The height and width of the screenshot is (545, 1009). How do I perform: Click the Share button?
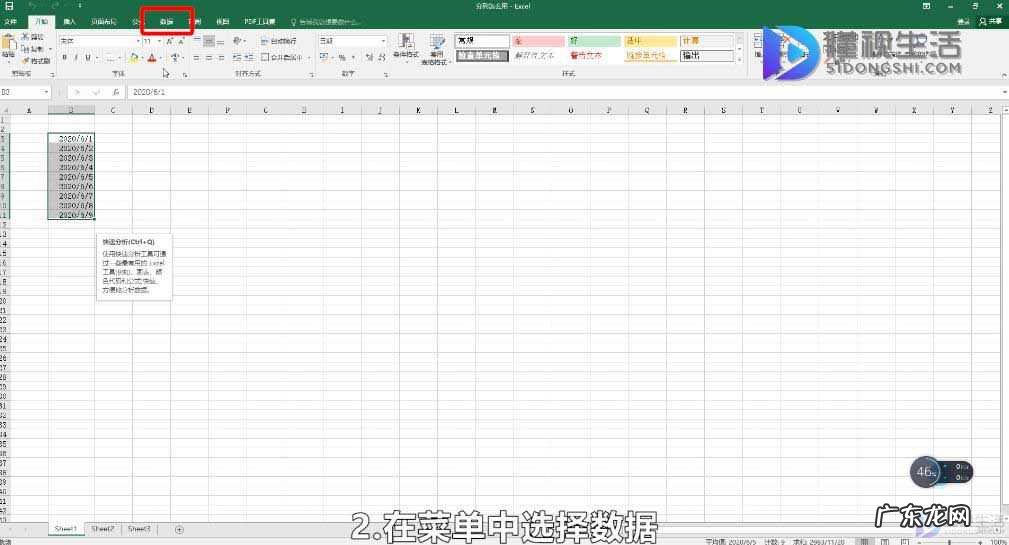click(992, 22)
